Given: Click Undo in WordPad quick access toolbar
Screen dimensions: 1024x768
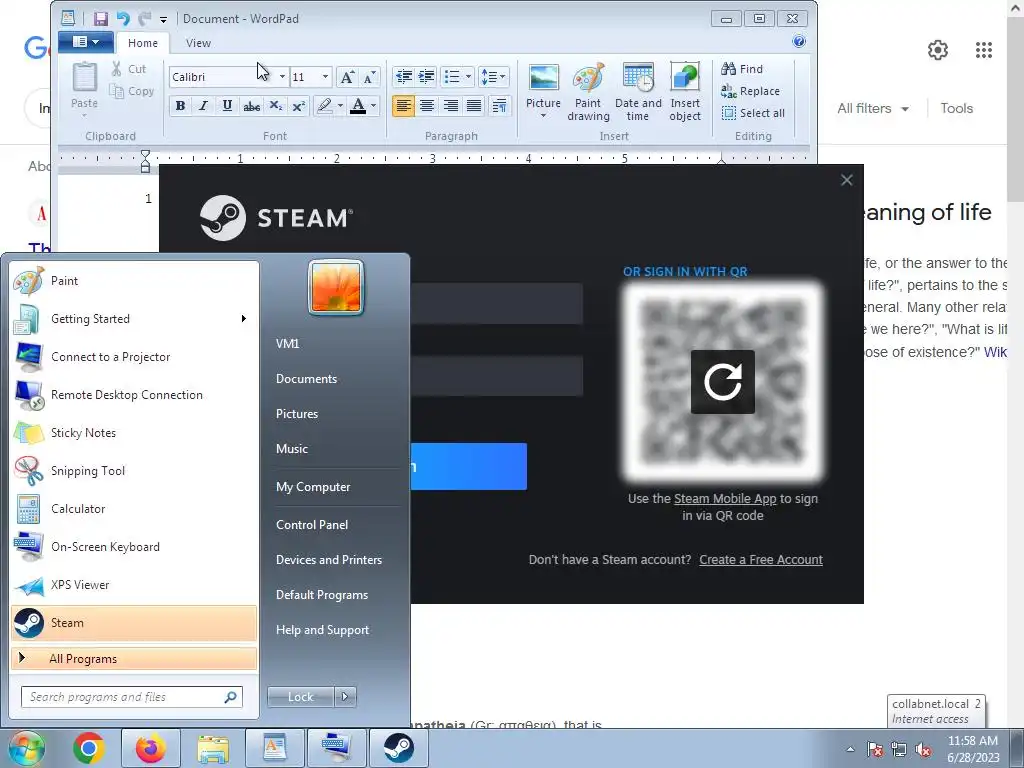Looking at the screenshot, I should pos(123,19).
